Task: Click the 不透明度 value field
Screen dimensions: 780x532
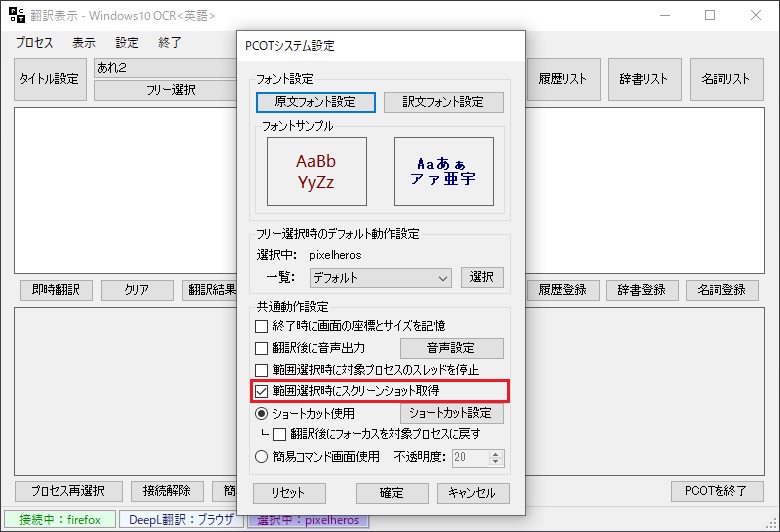Action: (x=470, y=458)
